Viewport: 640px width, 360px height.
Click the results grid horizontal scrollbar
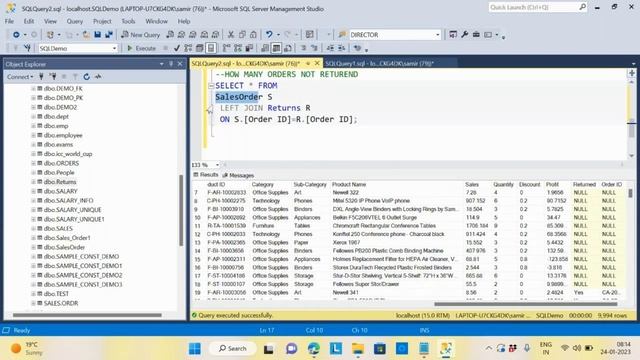526,304
